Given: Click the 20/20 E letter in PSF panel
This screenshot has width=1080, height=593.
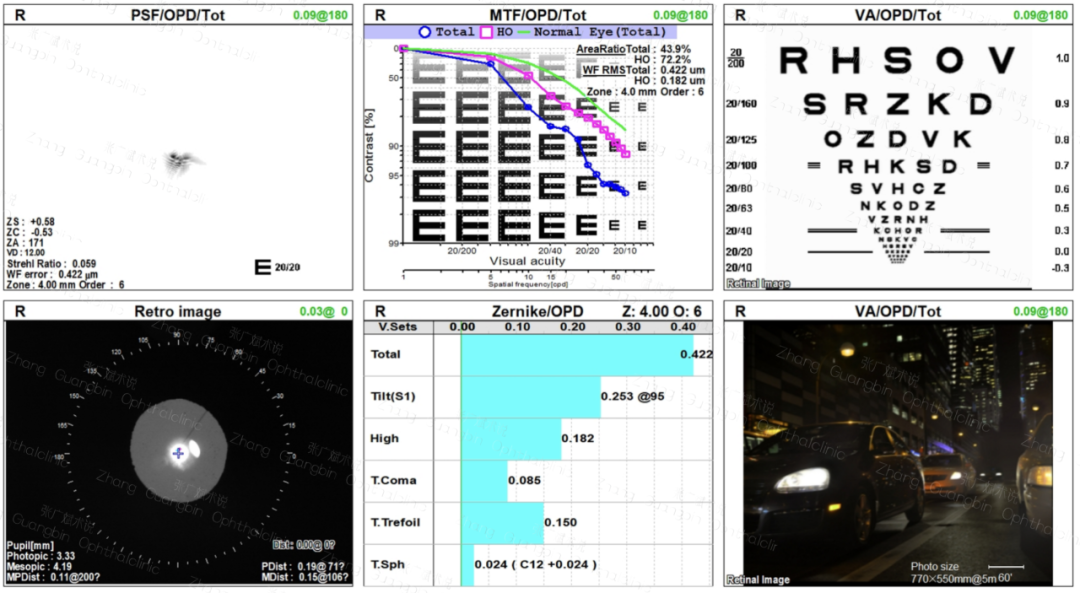Looking at the screenshot, I should pos(264,267).
